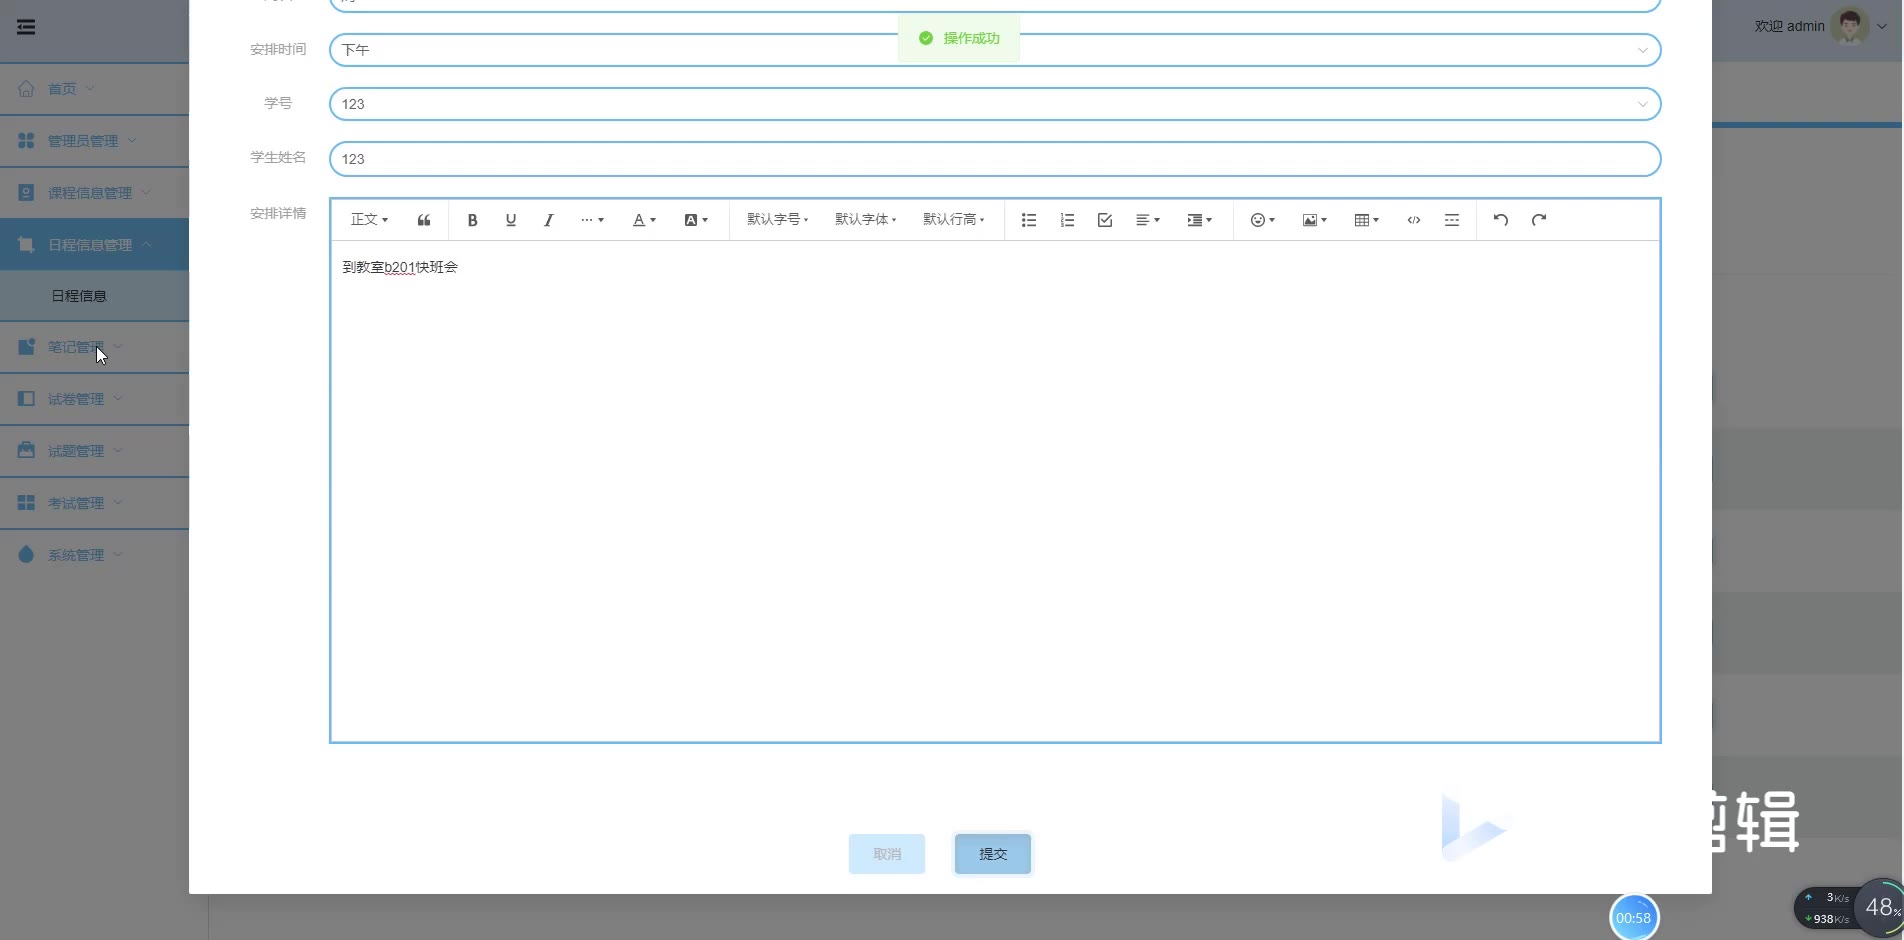
Task: Open 首页 in the sidebar
Action: 94,89
